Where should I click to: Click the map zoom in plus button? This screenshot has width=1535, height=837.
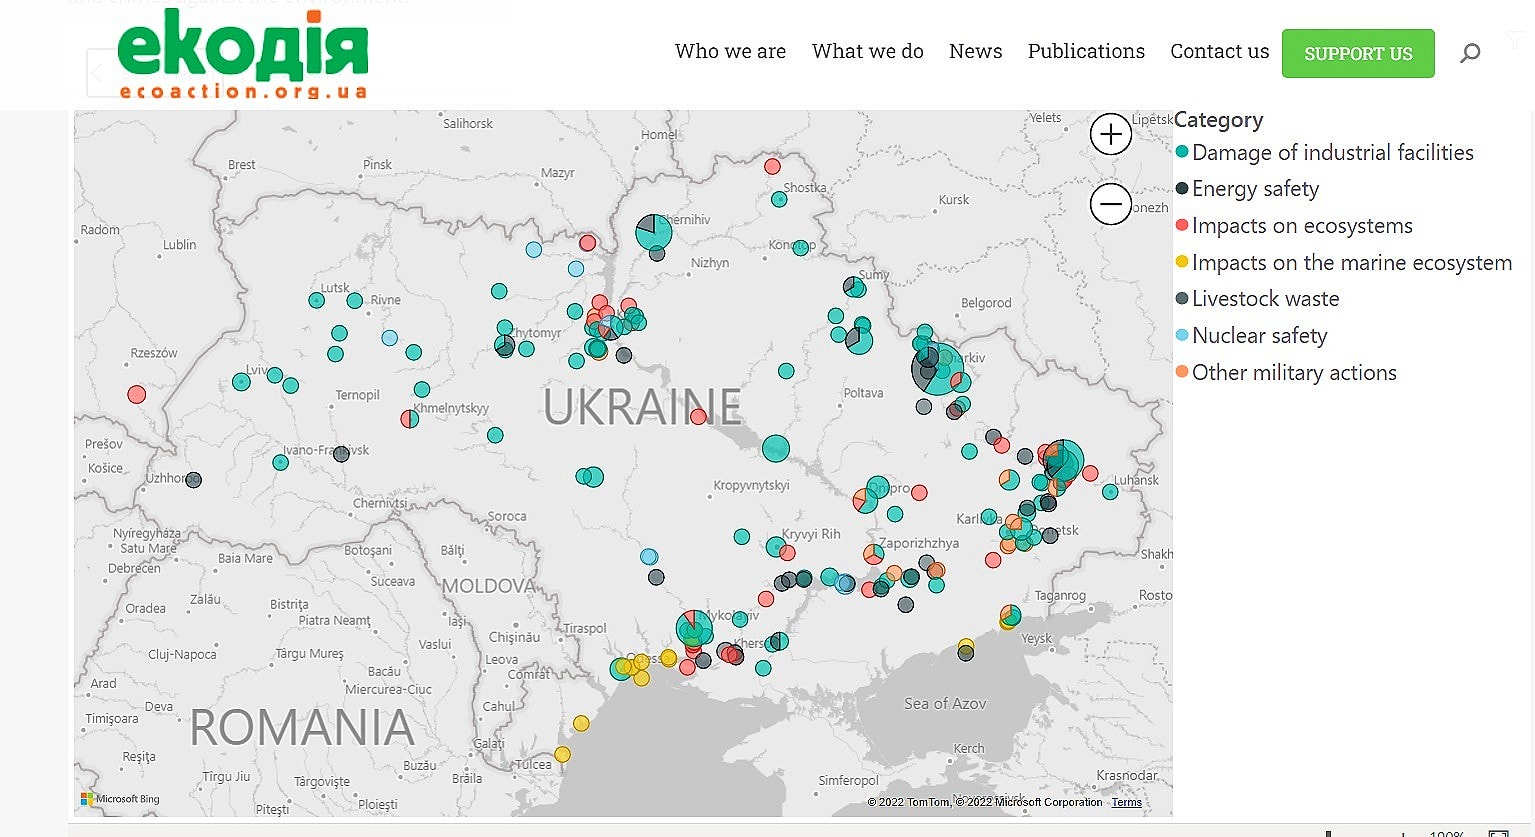[1110, 134]
